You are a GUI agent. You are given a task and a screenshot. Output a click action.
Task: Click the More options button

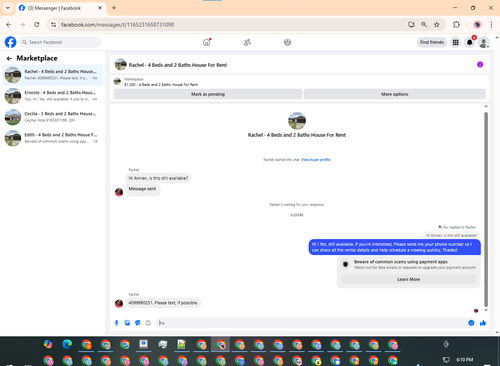click(x=395, y=94)
